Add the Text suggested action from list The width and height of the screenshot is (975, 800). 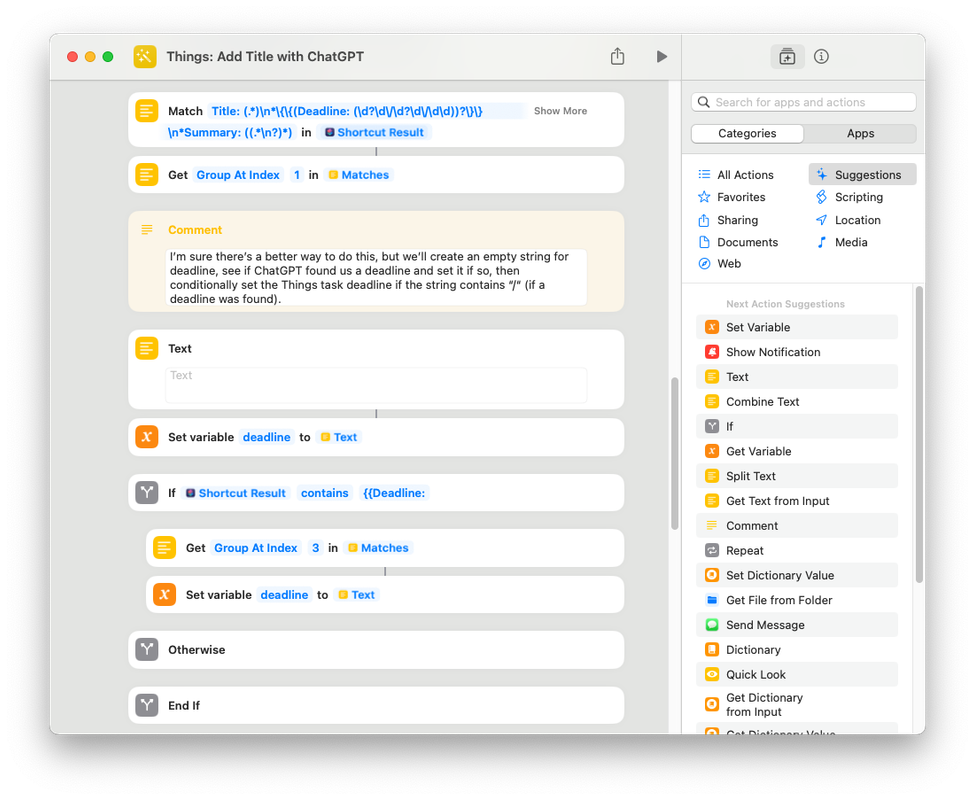pyautogui.click(x=797, y=377)
